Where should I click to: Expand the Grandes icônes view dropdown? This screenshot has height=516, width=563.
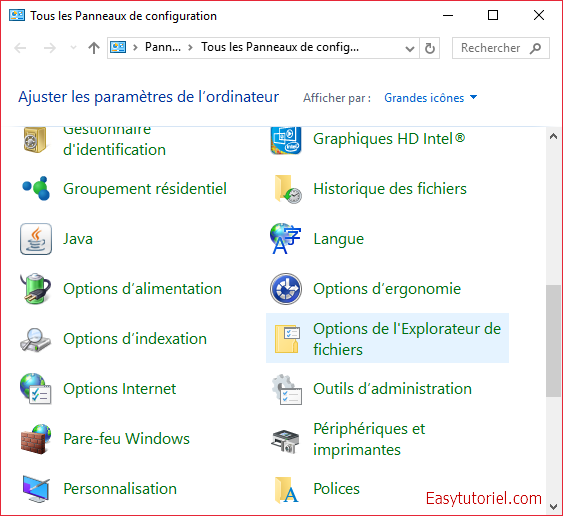[x=431, y=98]
